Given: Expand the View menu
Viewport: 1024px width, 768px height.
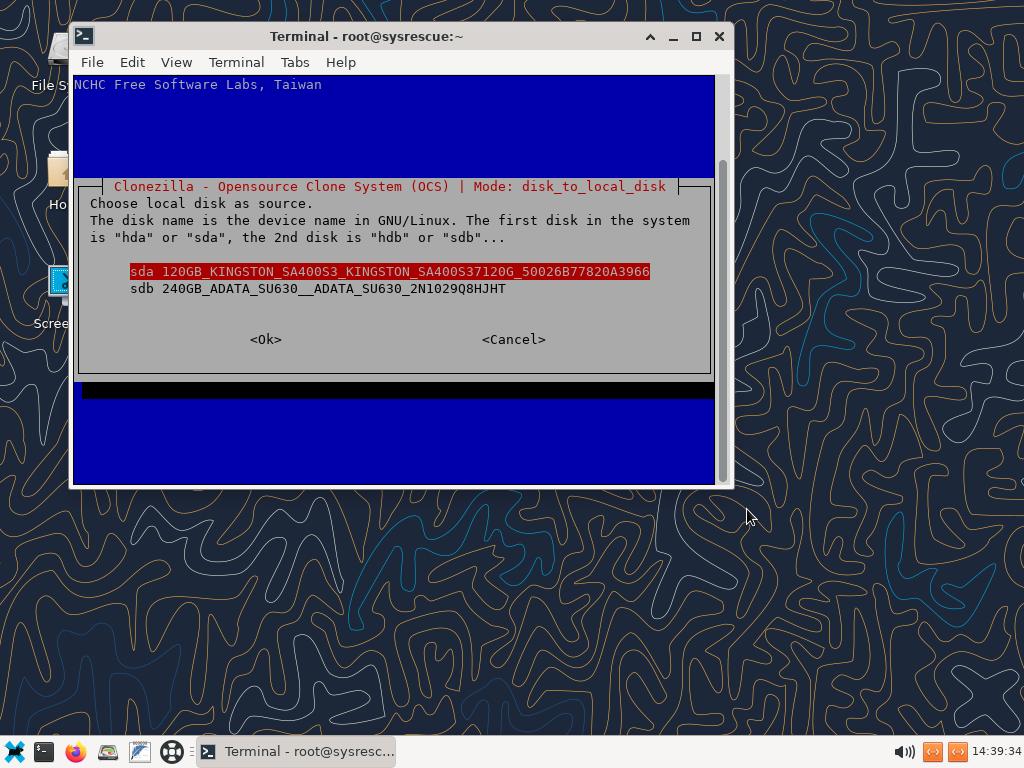Looking at the screenshot, I should pos(176,62).
